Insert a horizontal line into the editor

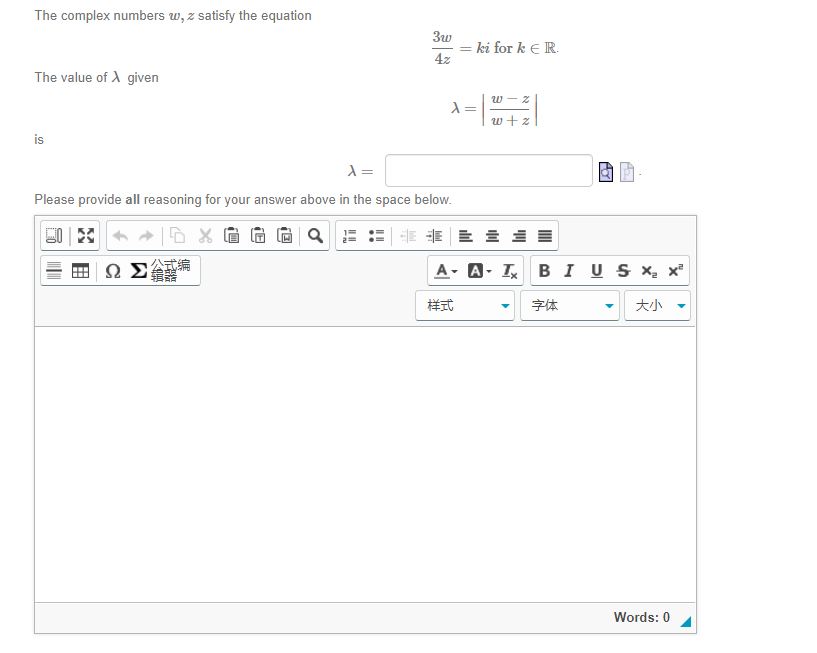(53, 271)
